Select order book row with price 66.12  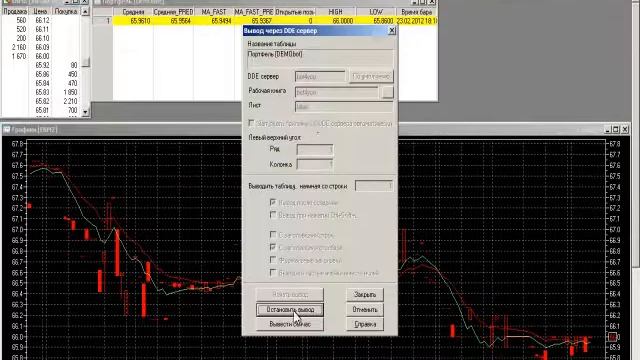[x=41, y=20]
